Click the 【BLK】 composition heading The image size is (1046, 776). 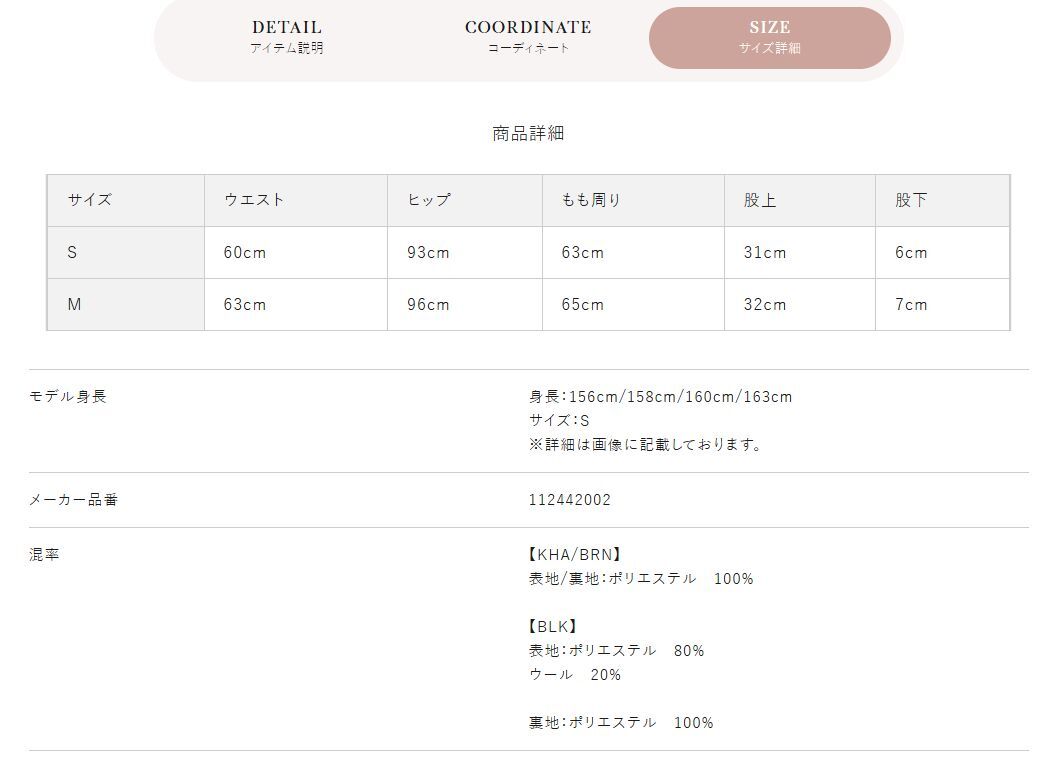click(x=553, y=627)
